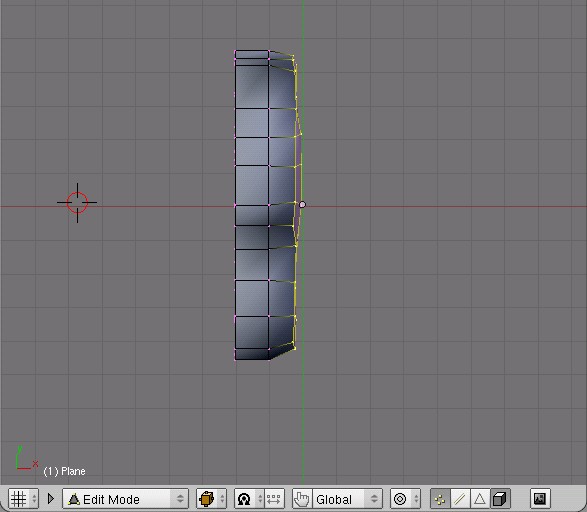Viewport: 587px width, 512px height.
Task: Toggle occlude background geometry cube button
Action: click(500, 499)
